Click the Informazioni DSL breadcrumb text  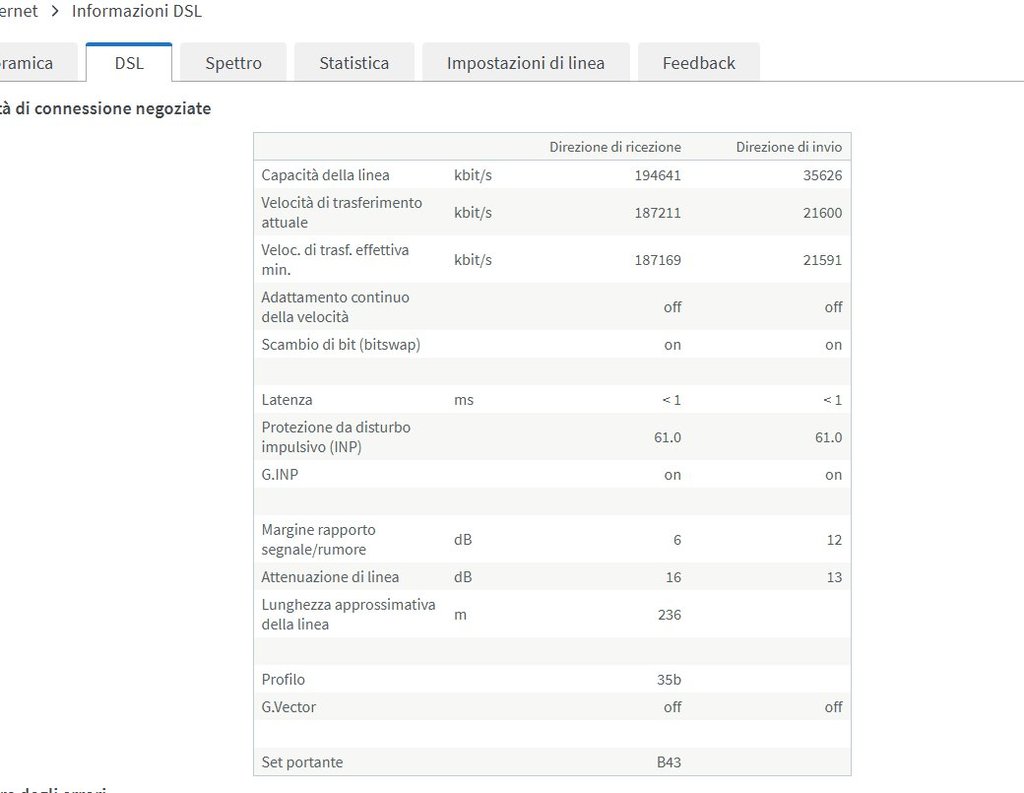[136, 11]
